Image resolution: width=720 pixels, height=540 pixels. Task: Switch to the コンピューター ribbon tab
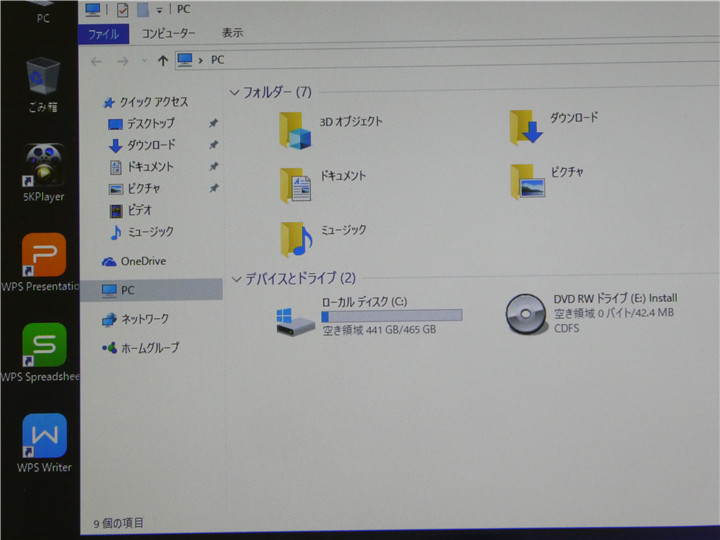pos(168,33)
